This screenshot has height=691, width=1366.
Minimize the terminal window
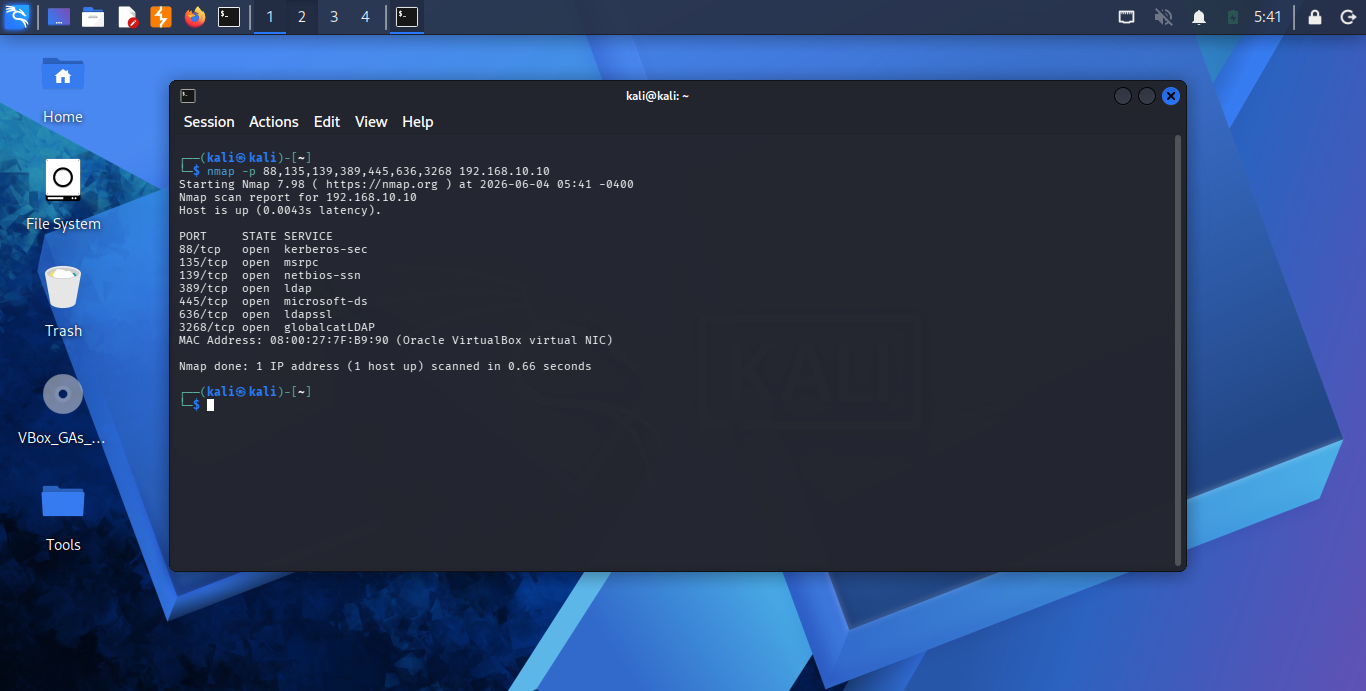point(1123,96)
